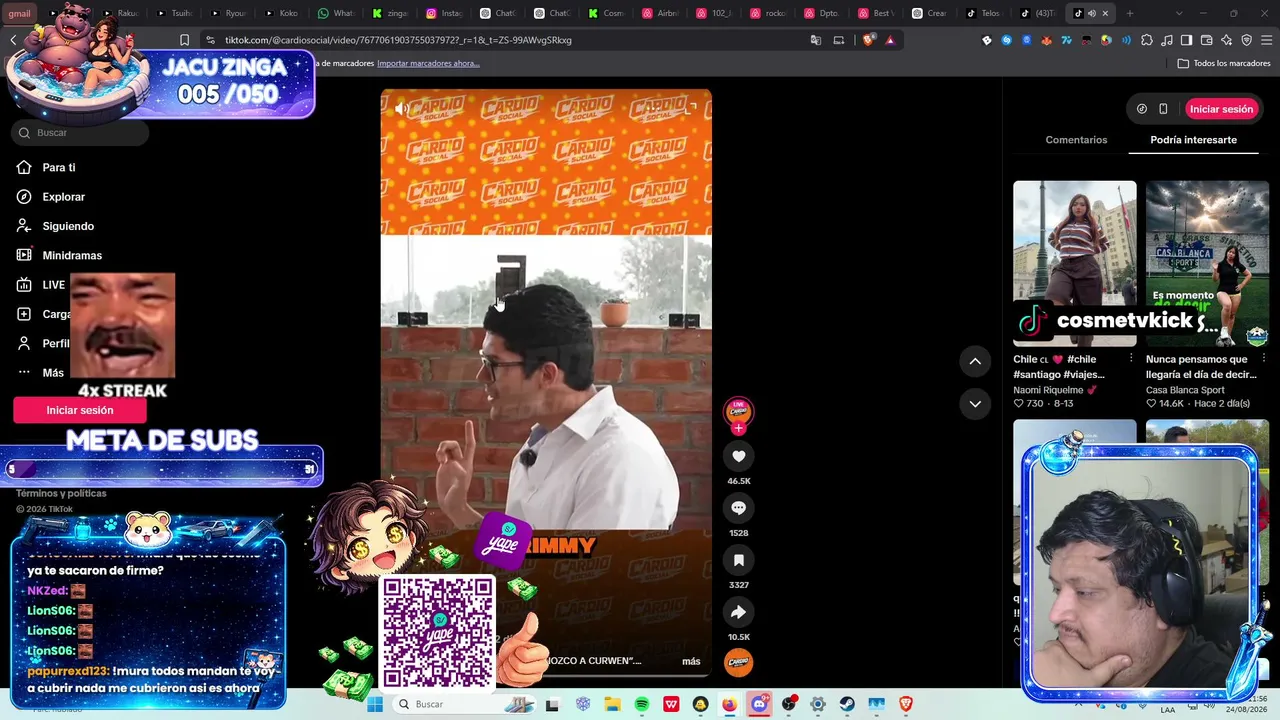1280x720 pixels.
Task: Click the sidebar search field
Action: [x=81, y=133]
